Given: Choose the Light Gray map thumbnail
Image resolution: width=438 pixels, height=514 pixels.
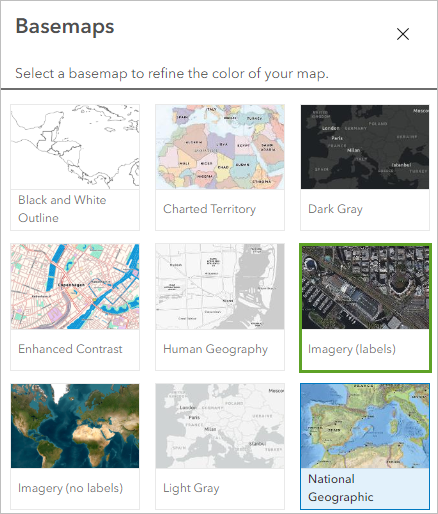Looking at the screenshot, I should click(220, 426).
